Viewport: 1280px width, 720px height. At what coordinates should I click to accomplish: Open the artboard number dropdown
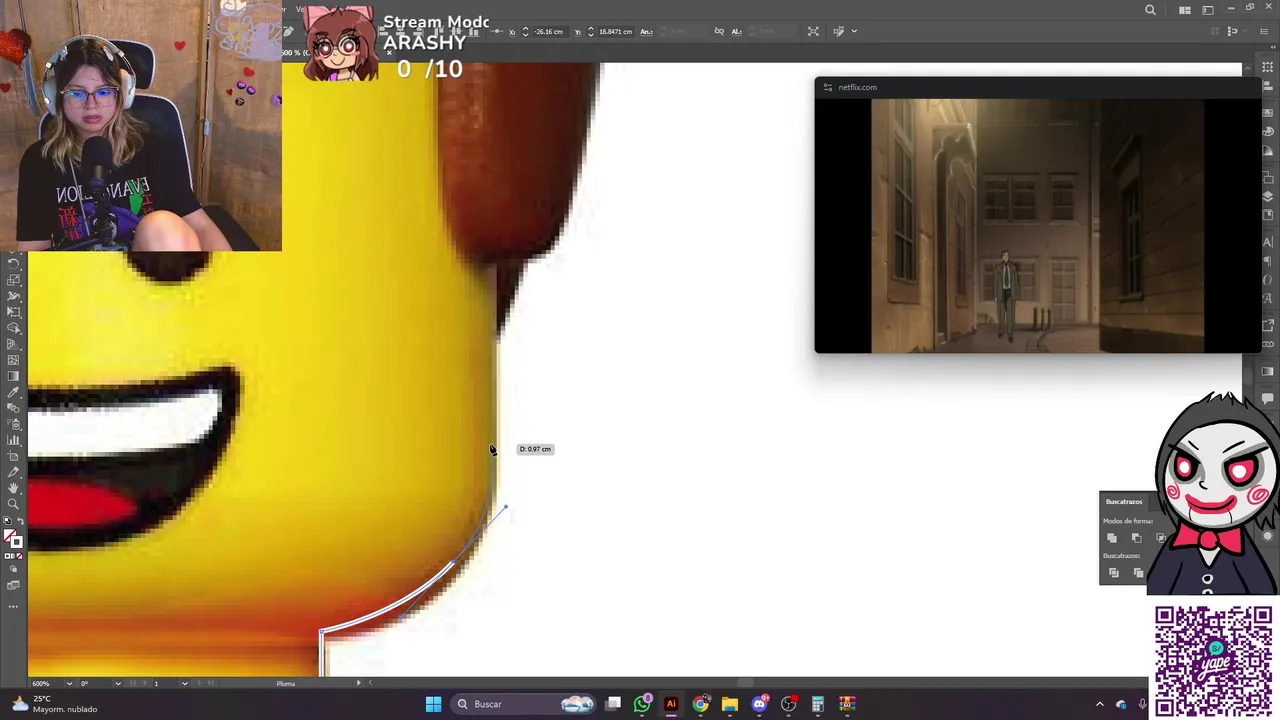[x=185, y=683]
